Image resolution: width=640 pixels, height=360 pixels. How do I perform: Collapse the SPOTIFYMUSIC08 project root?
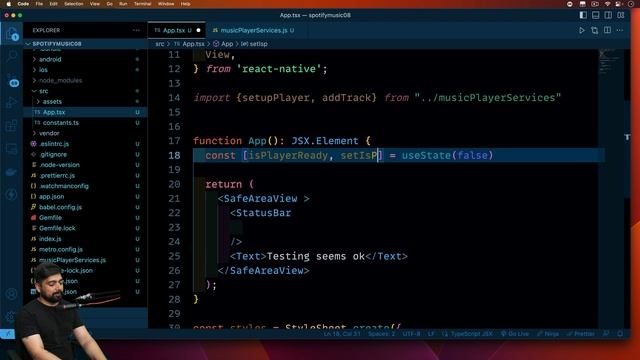(85, 44)
